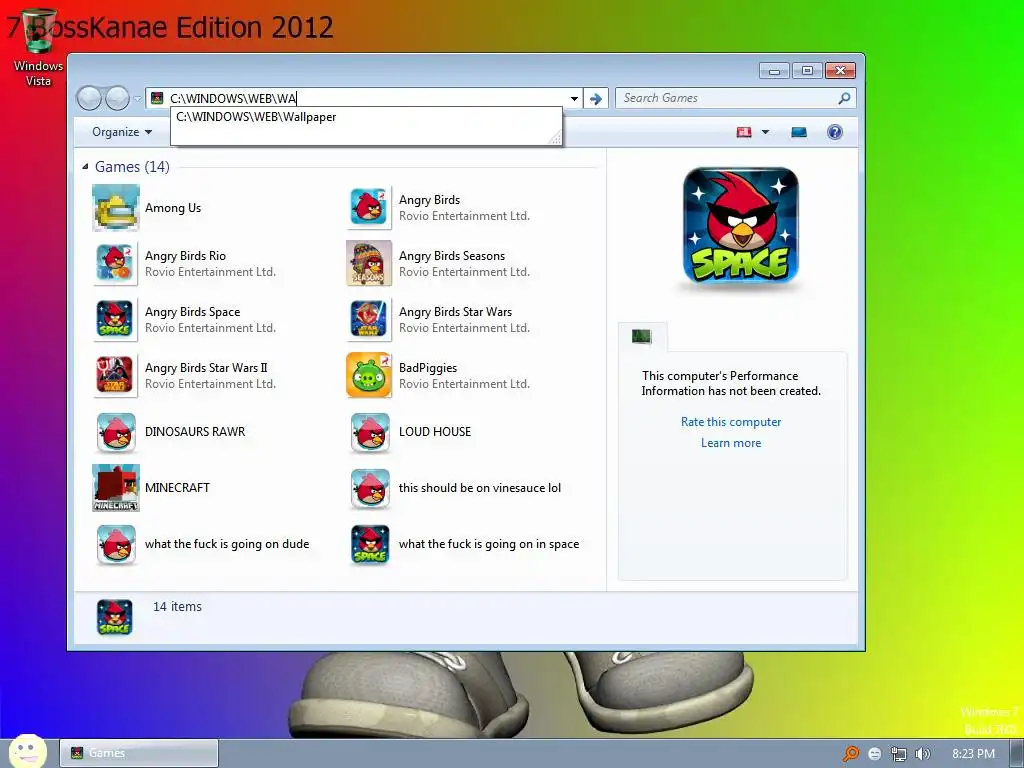Viewport: 1024px width, 768px height.
Task: Open the Recycle Bin Windows Vista icon
Action: (x=39, y=48)
